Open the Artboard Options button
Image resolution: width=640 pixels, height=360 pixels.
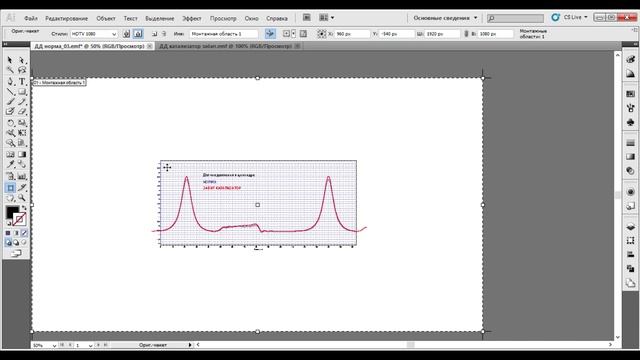(x=303, y=34)
